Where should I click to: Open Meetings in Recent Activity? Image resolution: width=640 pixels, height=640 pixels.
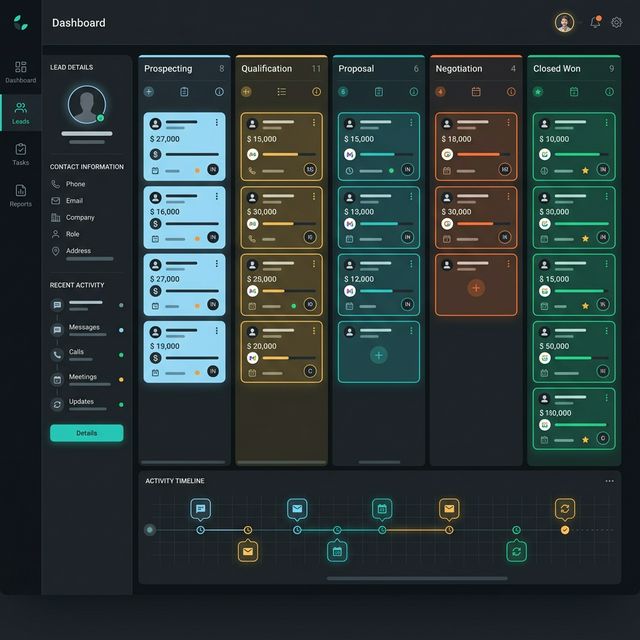tap(87, 380)
